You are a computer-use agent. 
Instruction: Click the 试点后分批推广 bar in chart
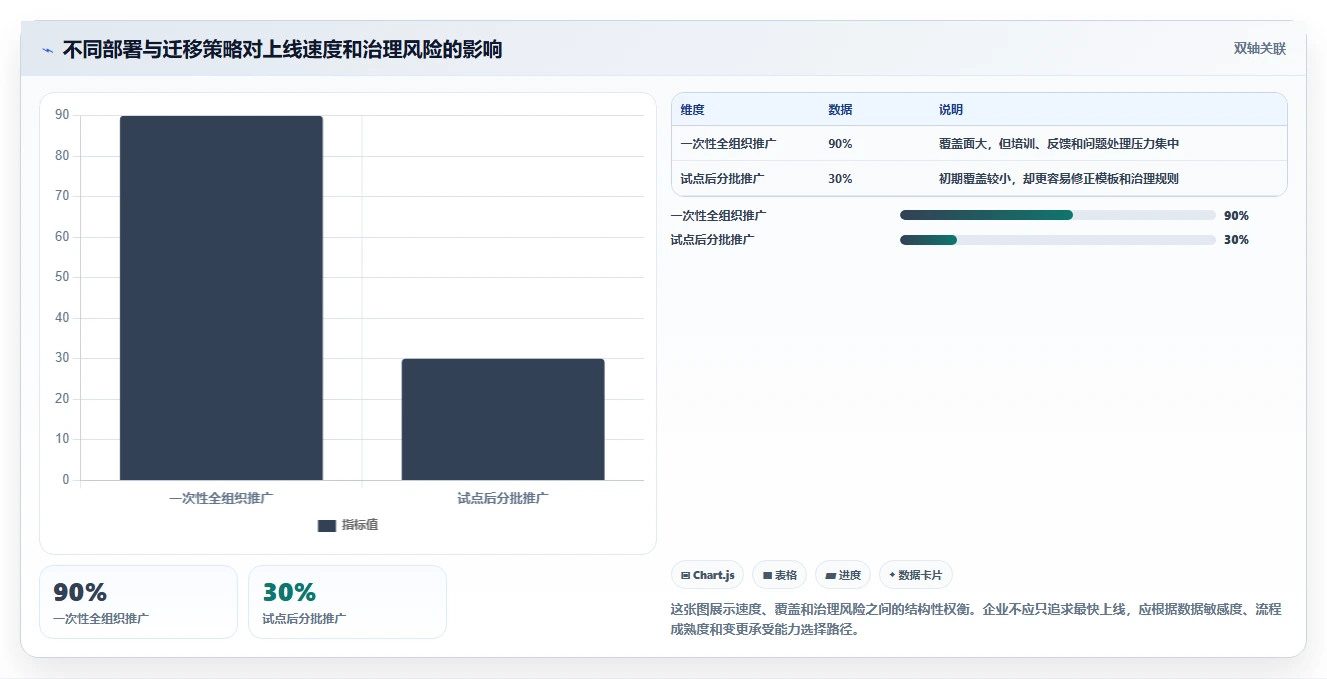coord(503,419)
